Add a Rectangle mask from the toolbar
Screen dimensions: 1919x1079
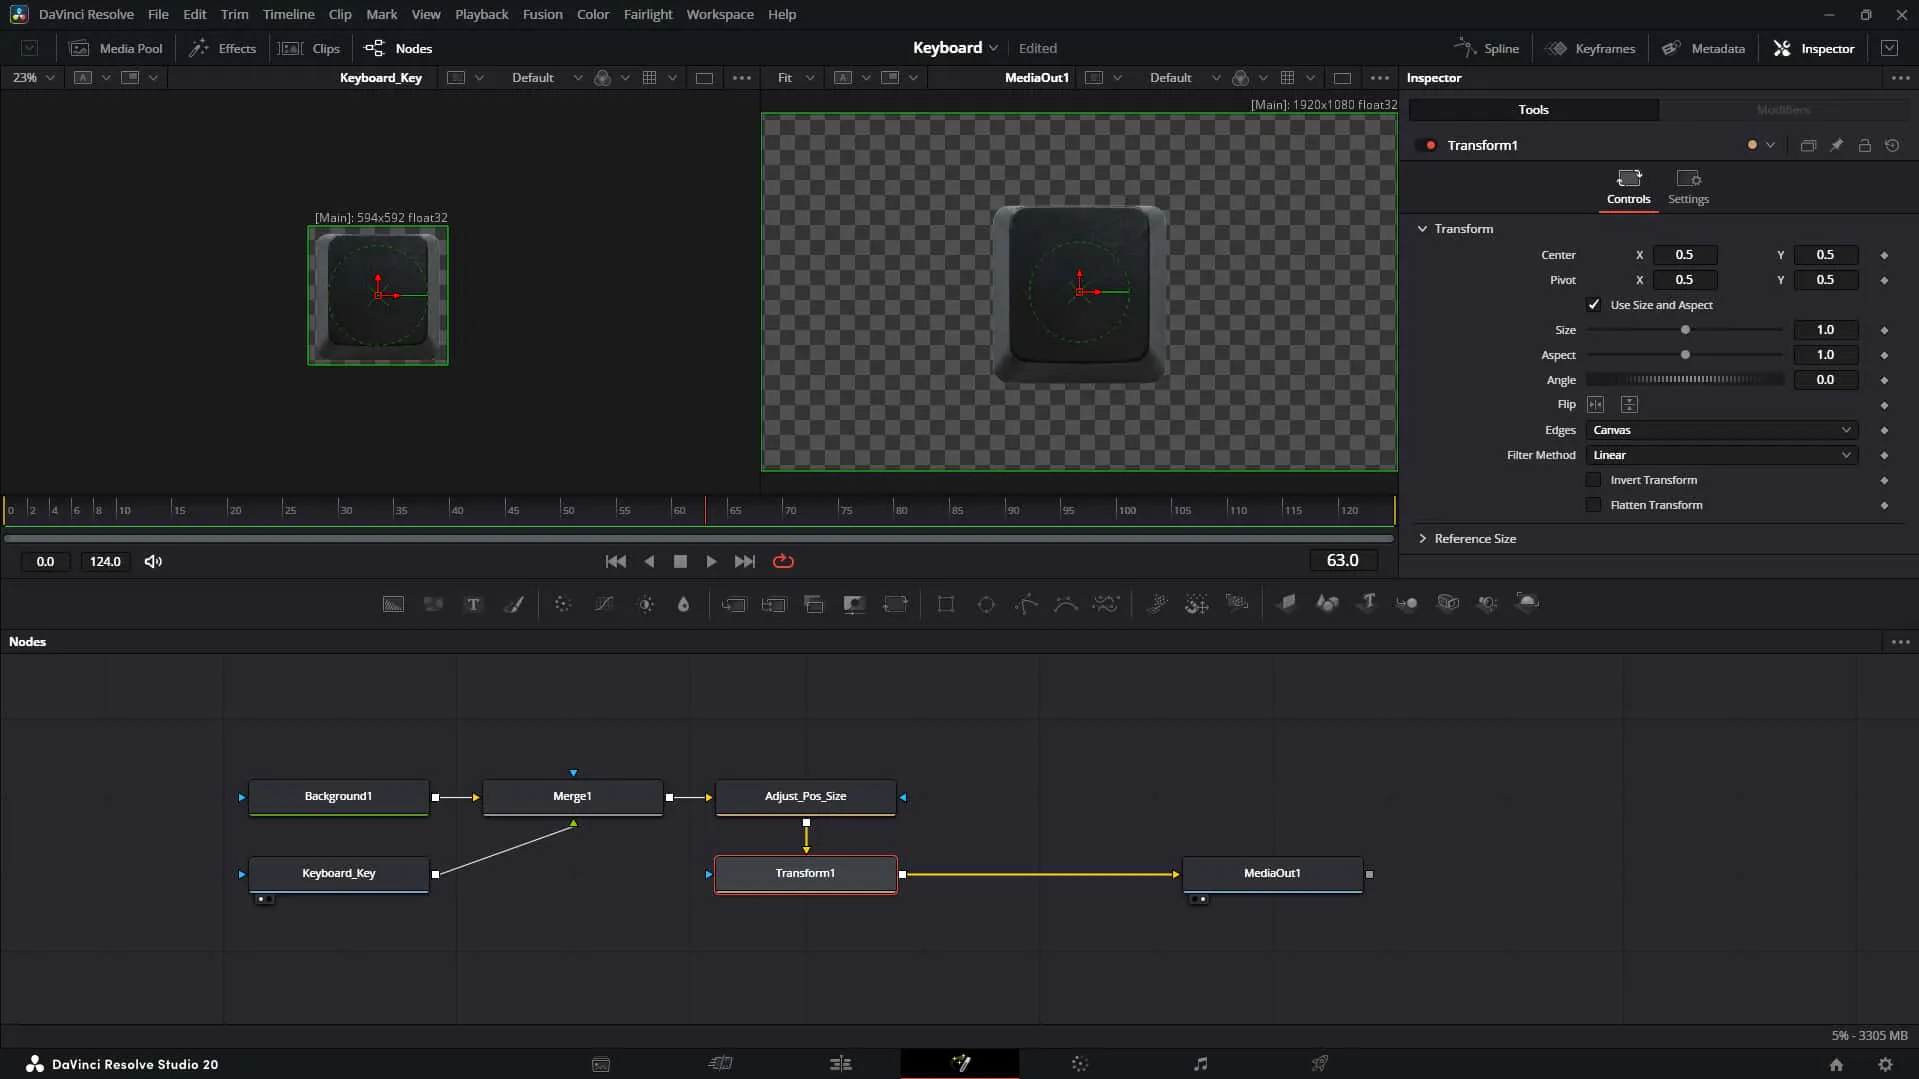tap(945, 604)
